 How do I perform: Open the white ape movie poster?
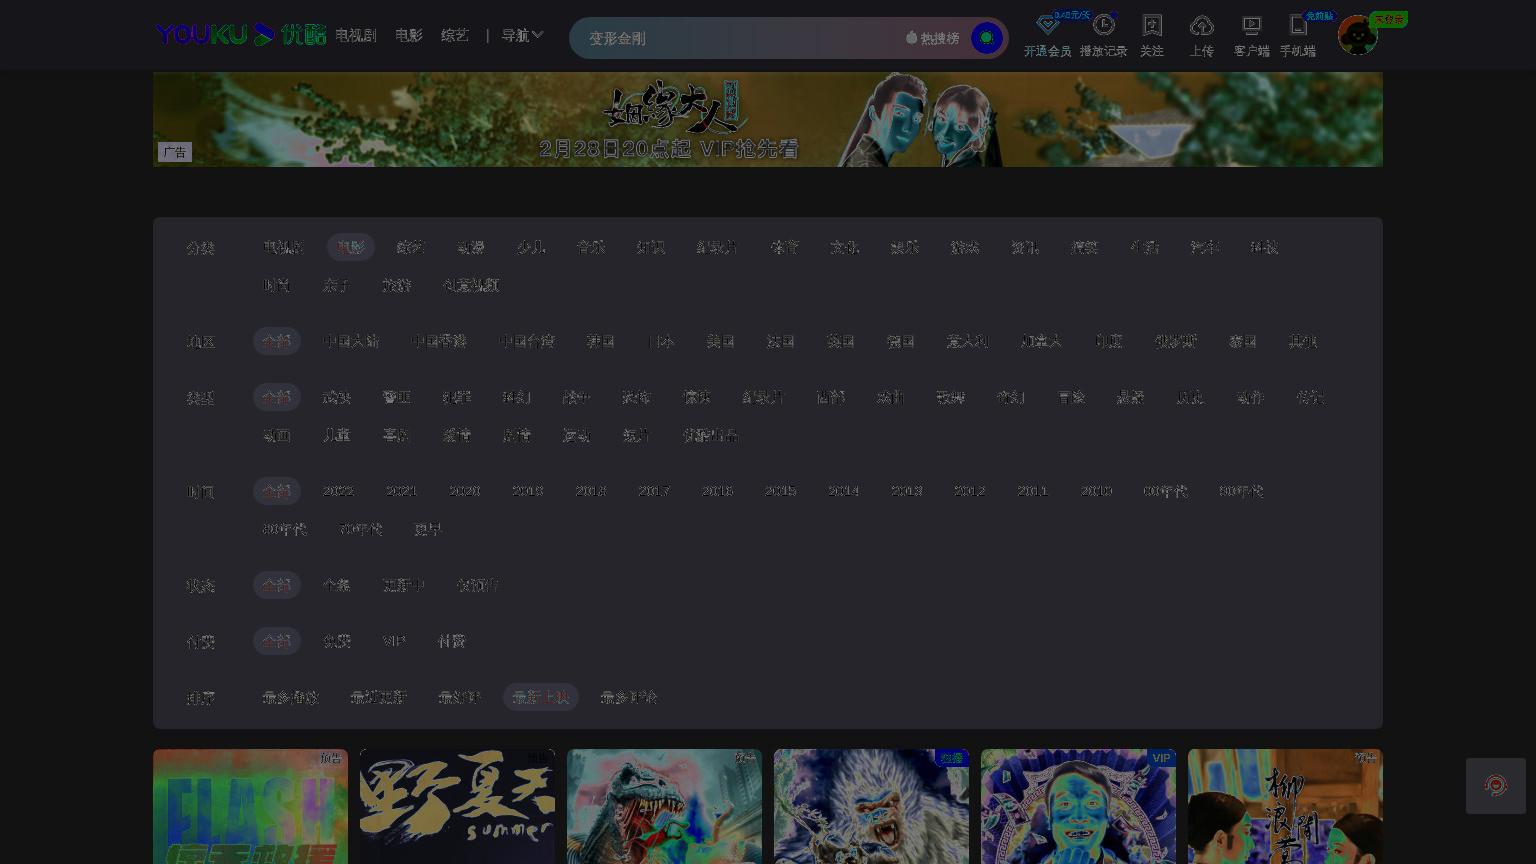tap(871, 806)
